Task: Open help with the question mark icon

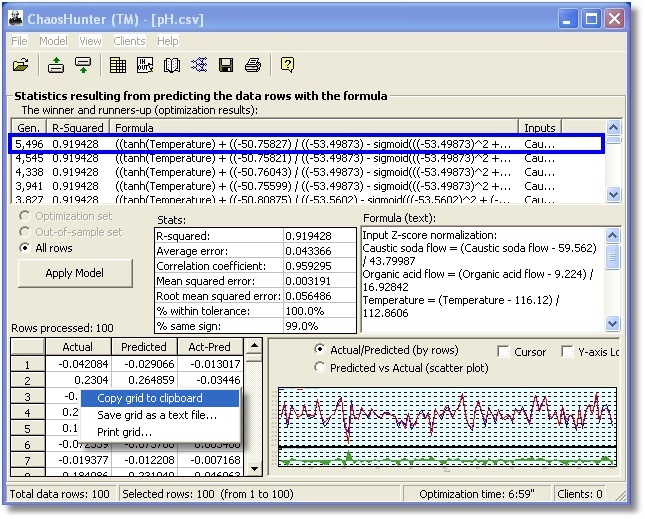Action: point(287,65)
